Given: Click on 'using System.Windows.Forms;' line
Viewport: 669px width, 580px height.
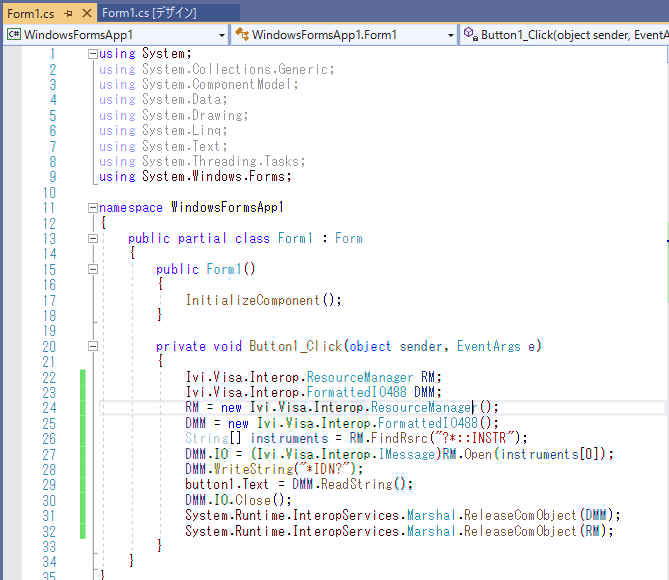Looking at the screenshot, I should pyautogui.click(x=195, y=177).
